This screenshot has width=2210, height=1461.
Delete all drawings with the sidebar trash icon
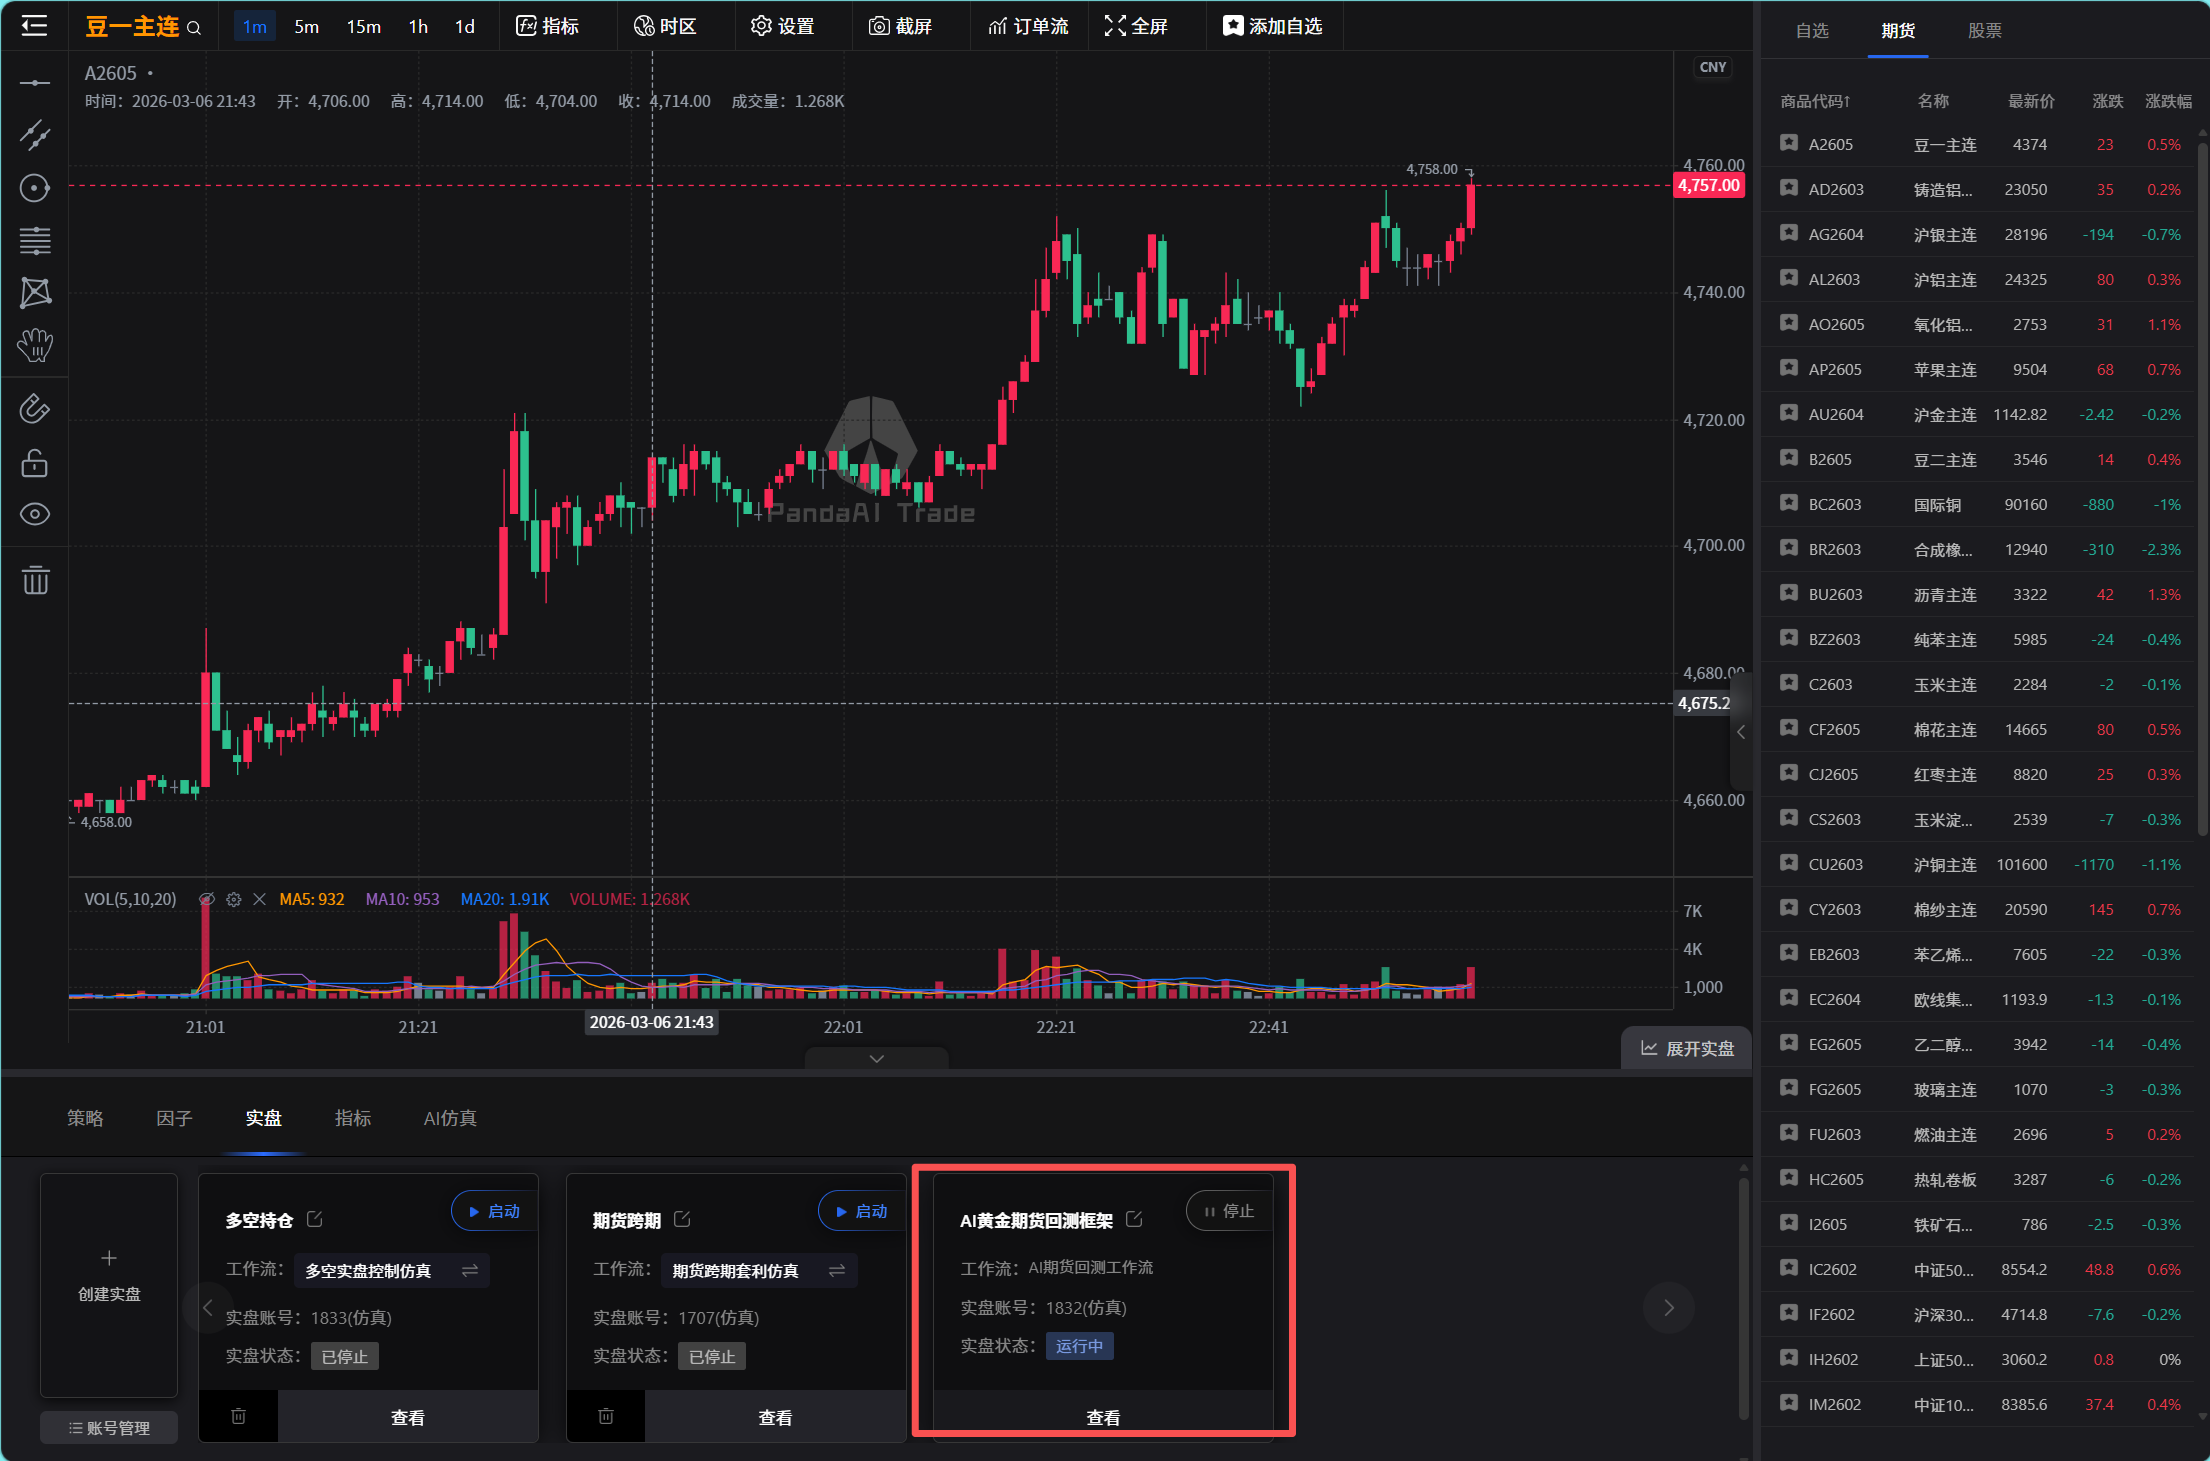pyautogui.click(x=35, y=580)
